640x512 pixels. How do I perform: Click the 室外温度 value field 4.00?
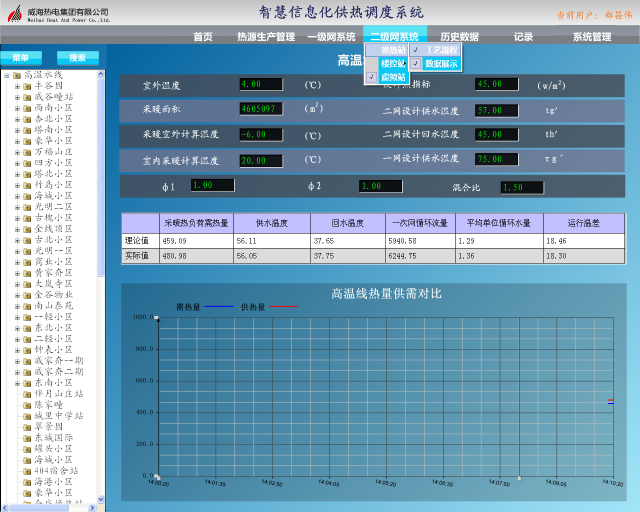pyautogui.click(x=261, y=84)
